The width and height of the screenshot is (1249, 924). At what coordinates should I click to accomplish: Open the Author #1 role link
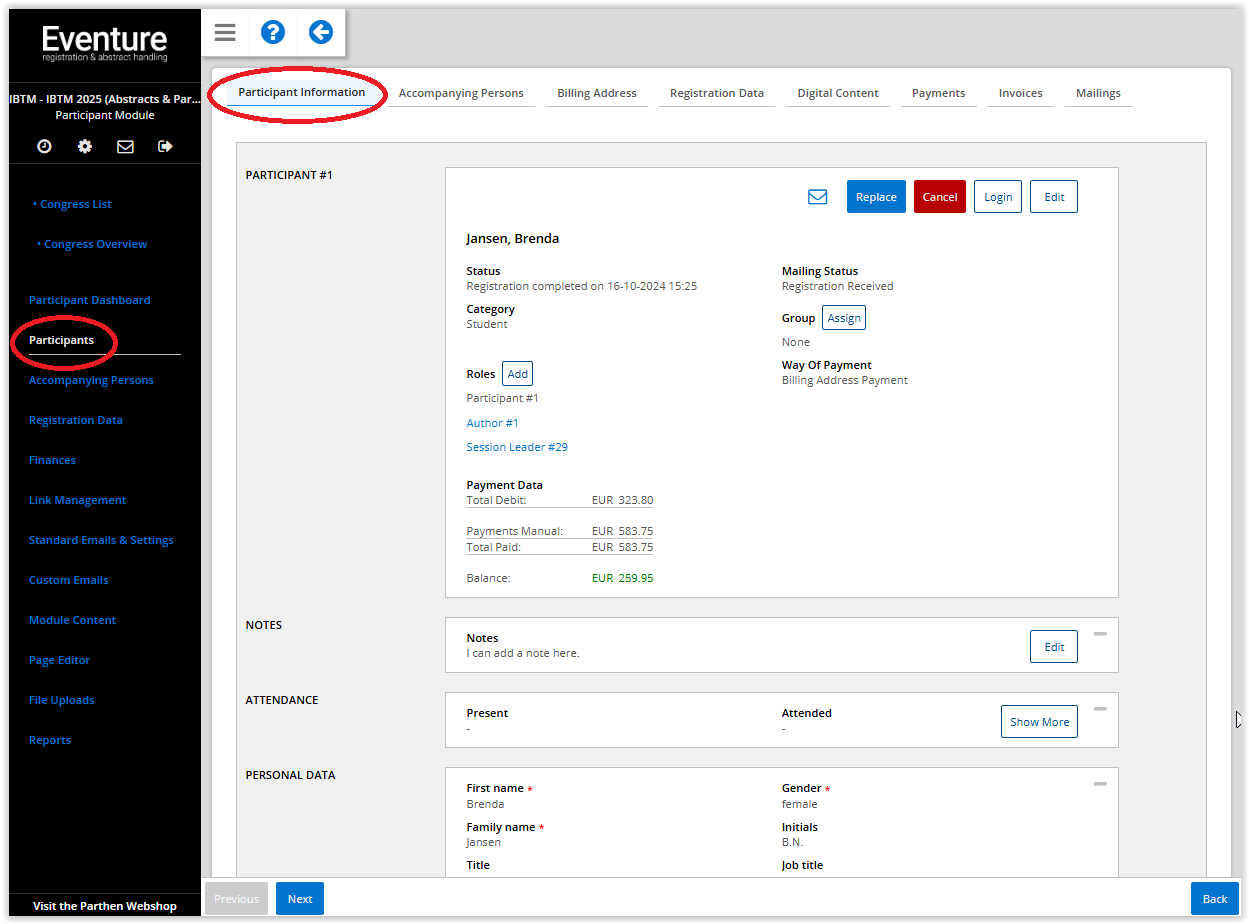[493, 423]
